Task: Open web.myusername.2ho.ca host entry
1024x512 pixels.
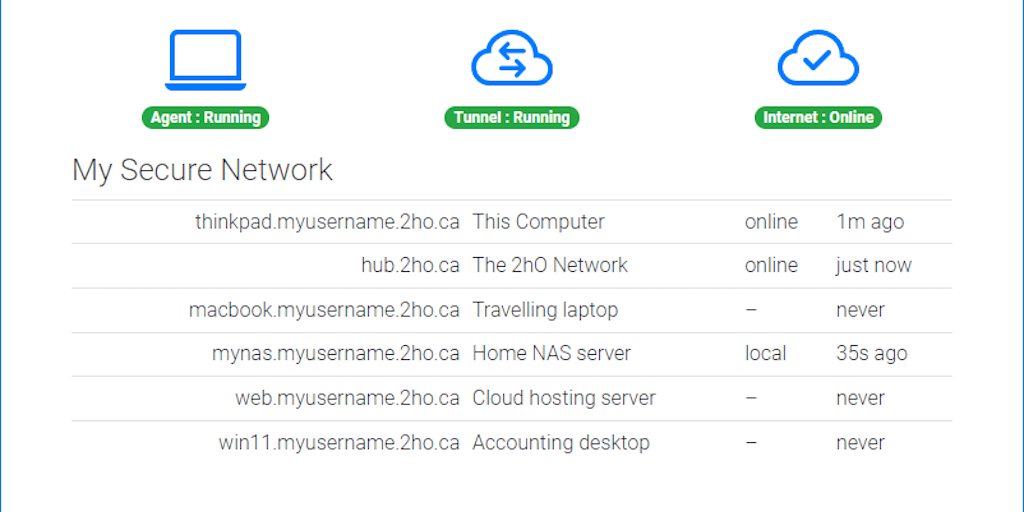Action: [347, 398]
